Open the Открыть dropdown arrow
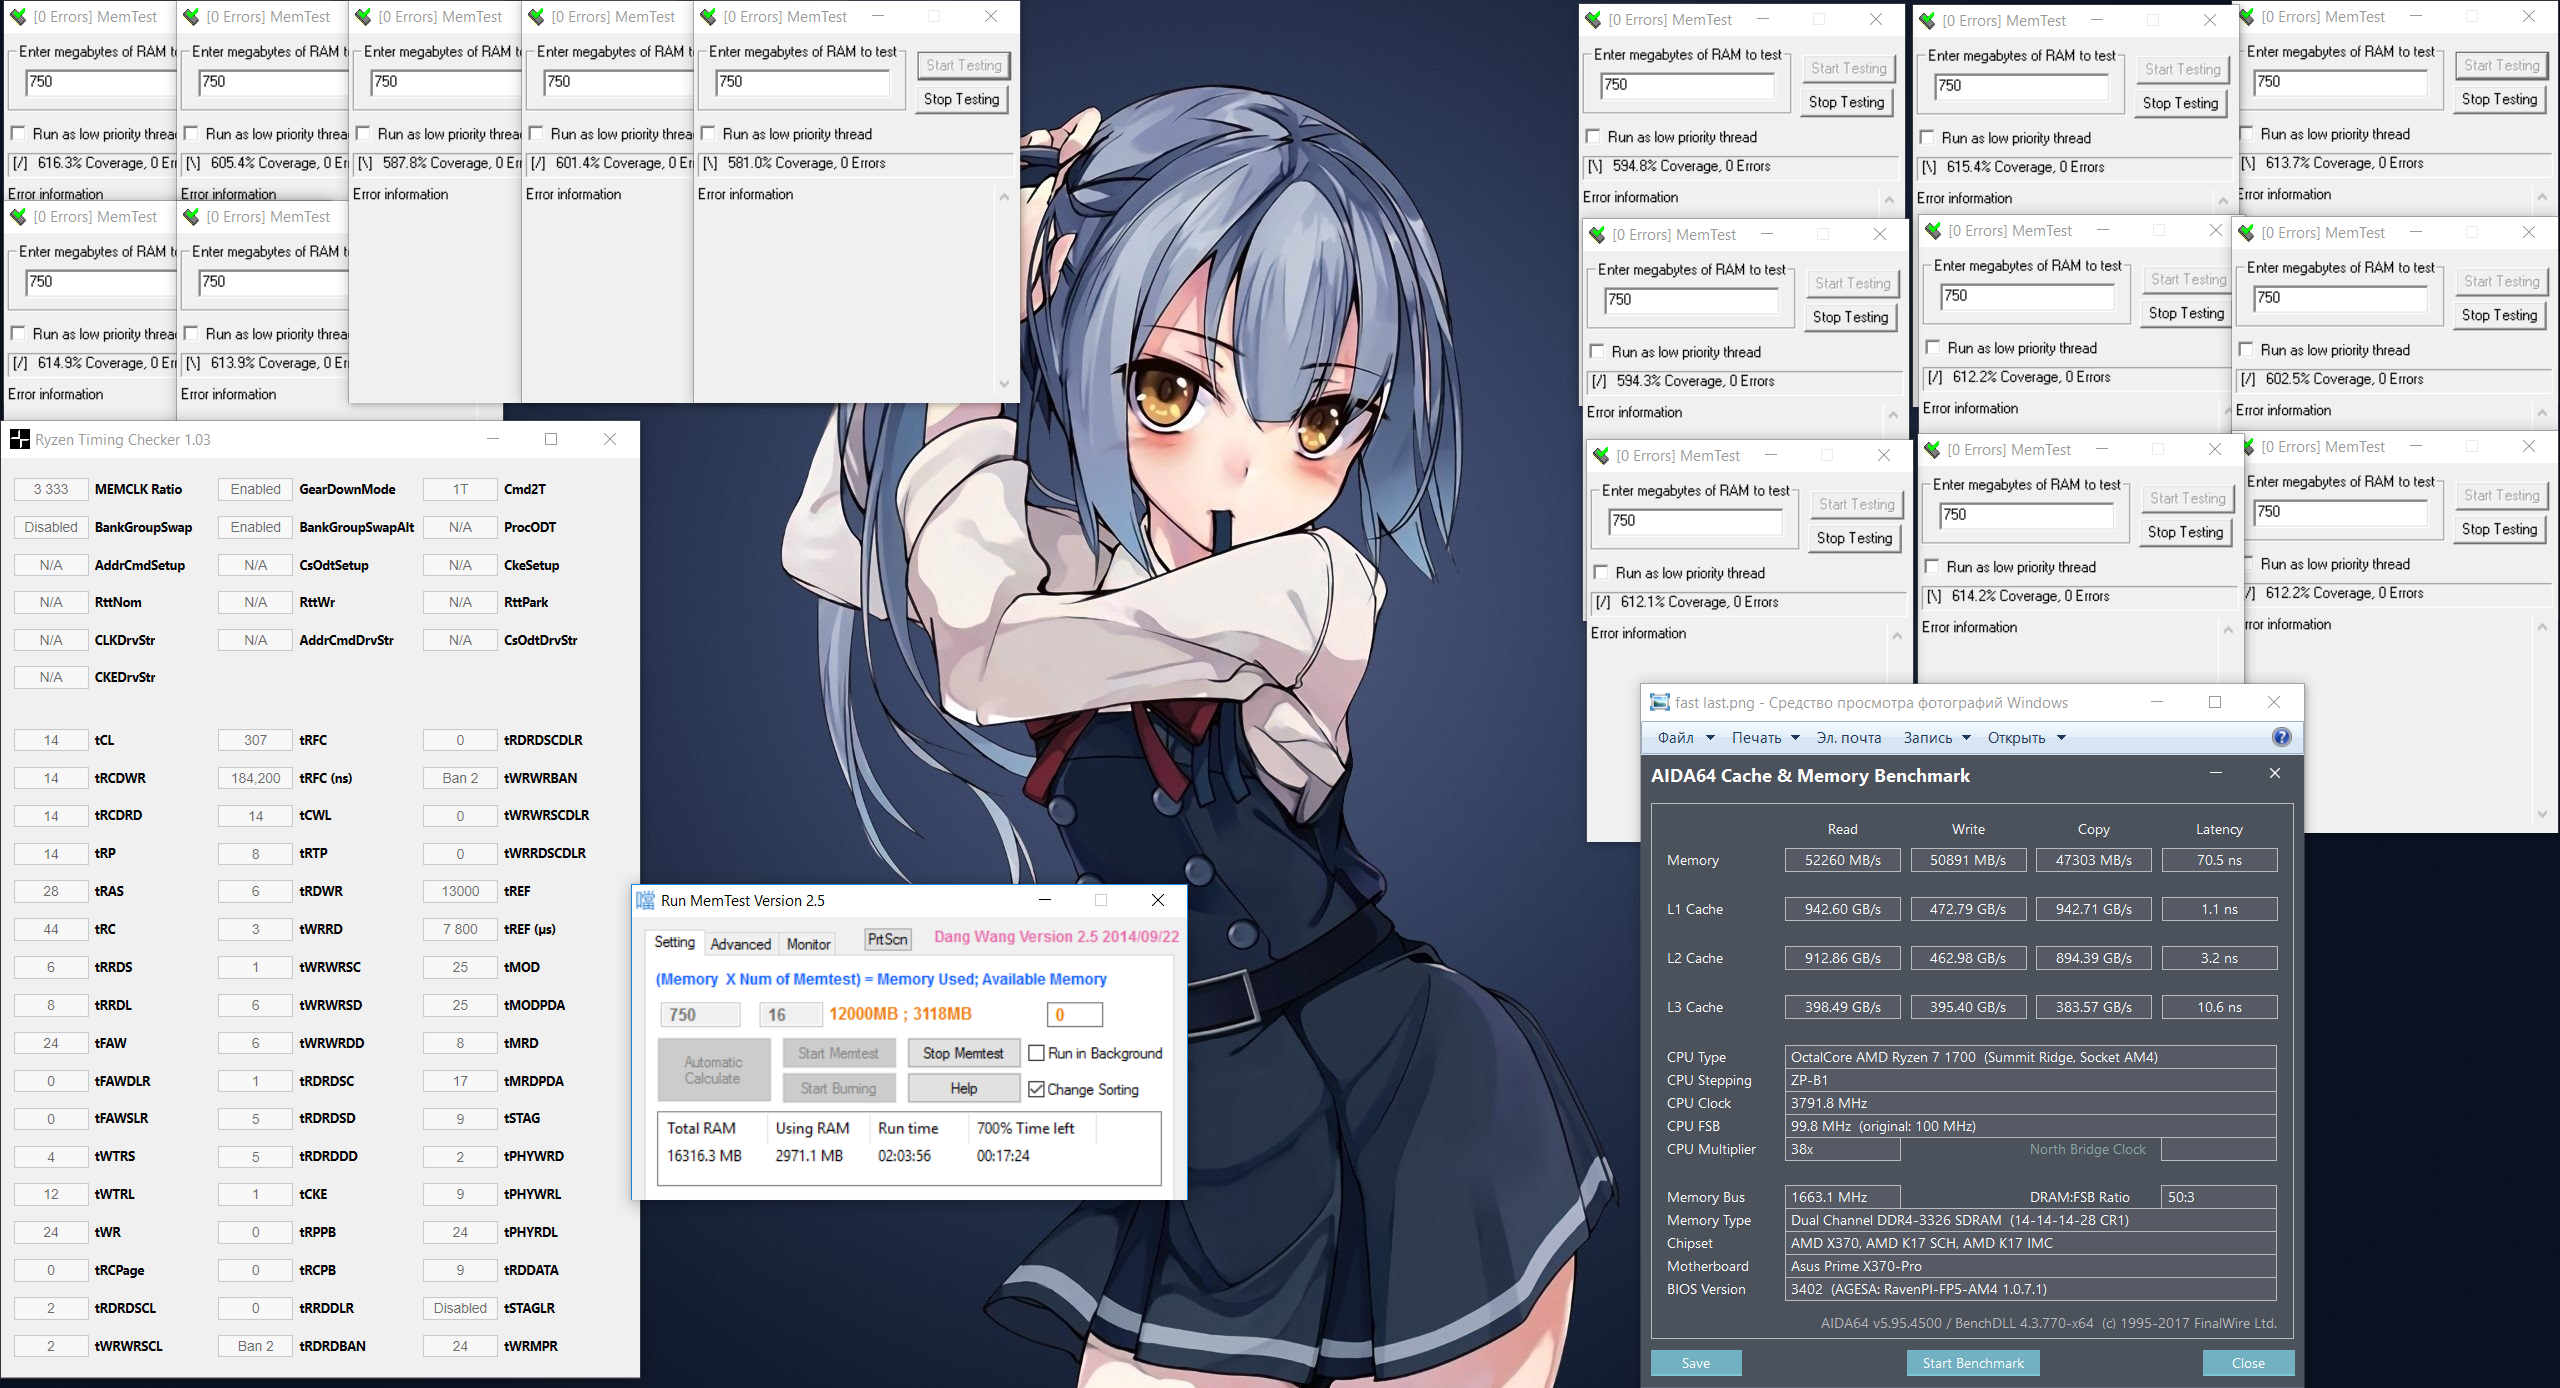2560x1388 pixels. (2061, 738)
